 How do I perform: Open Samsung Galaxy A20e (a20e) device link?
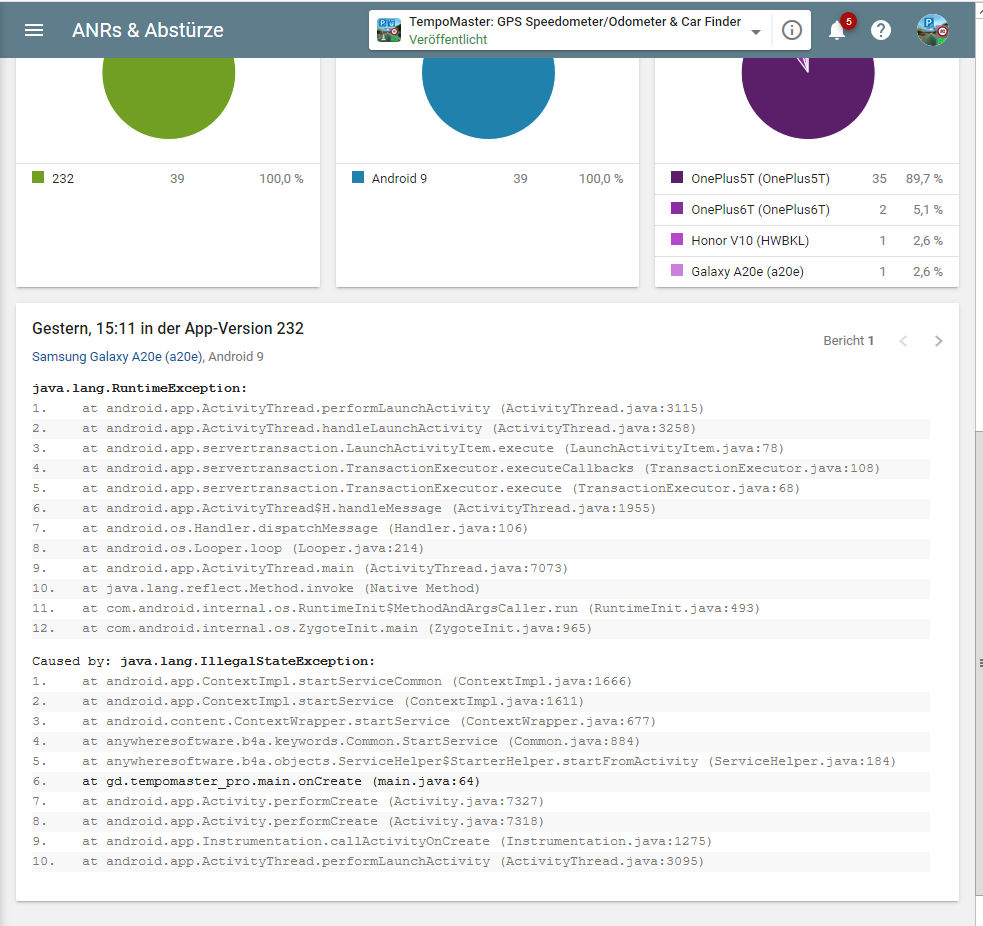[x=117, y=357]
